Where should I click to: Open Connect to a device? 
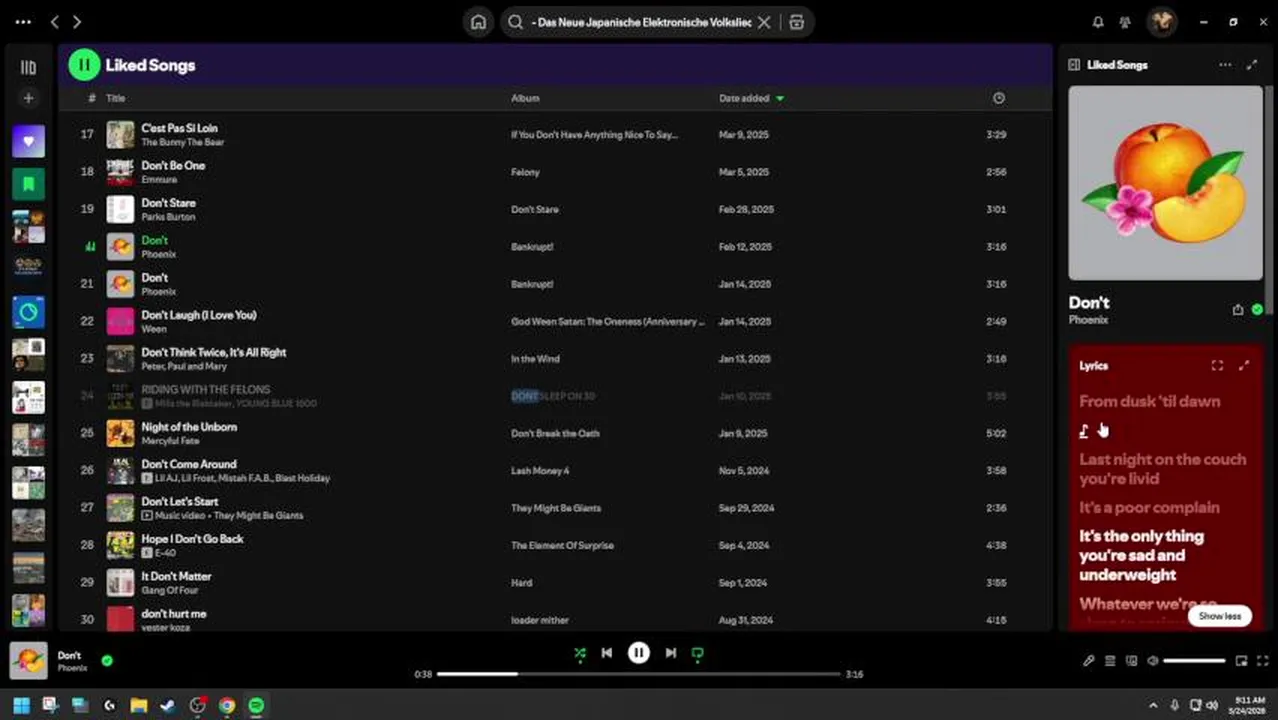tap(1131, 660)
